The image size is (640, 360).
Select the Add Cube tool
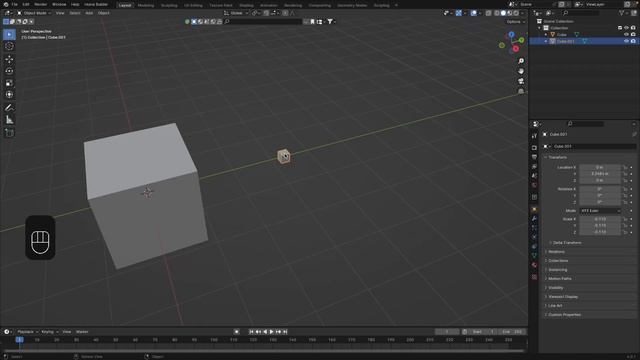(9, 133)
